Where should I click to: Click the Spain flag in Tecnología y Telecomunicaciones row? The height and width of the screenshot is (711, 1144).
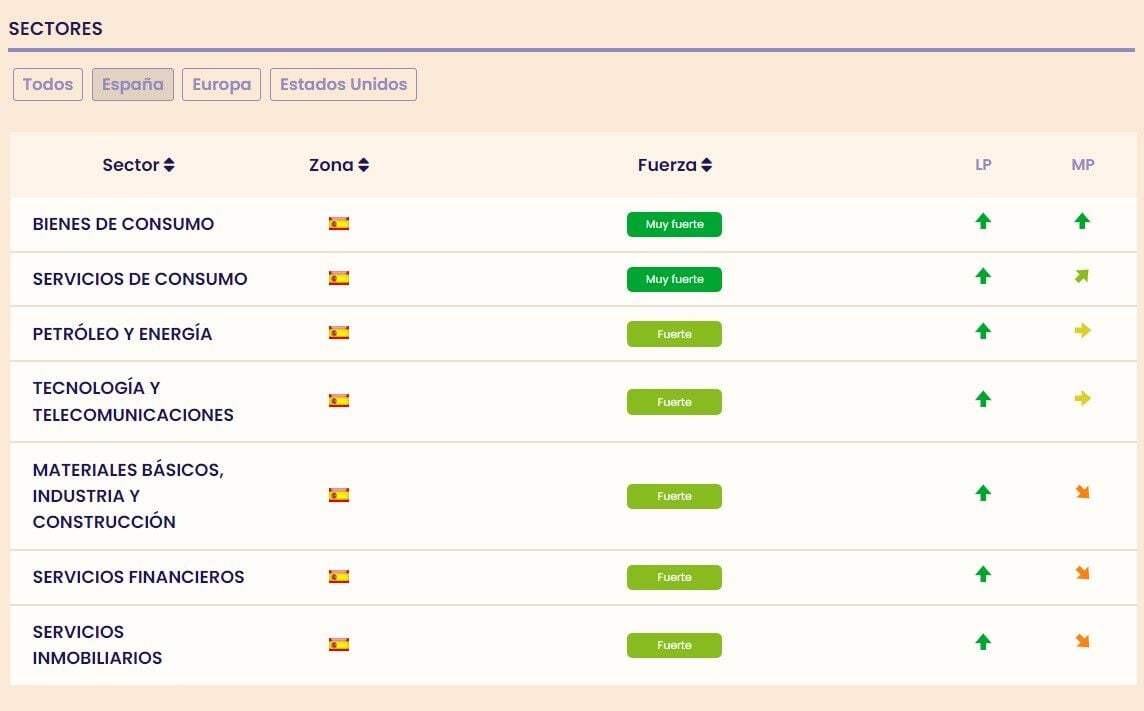click(x=339, y=401)
